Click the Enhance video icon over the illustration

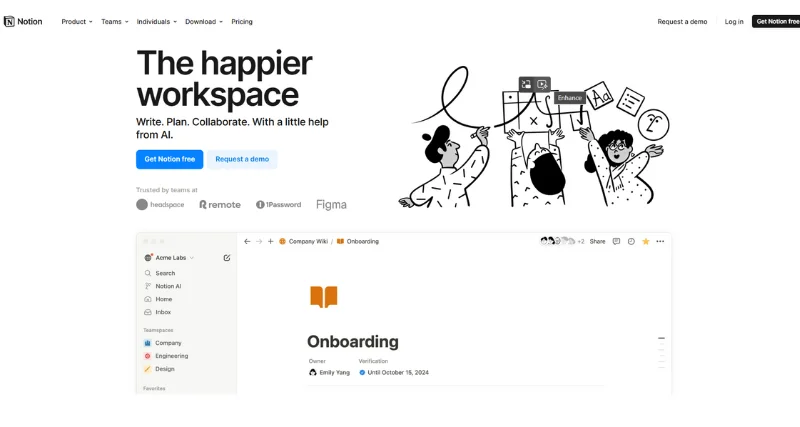542,85
